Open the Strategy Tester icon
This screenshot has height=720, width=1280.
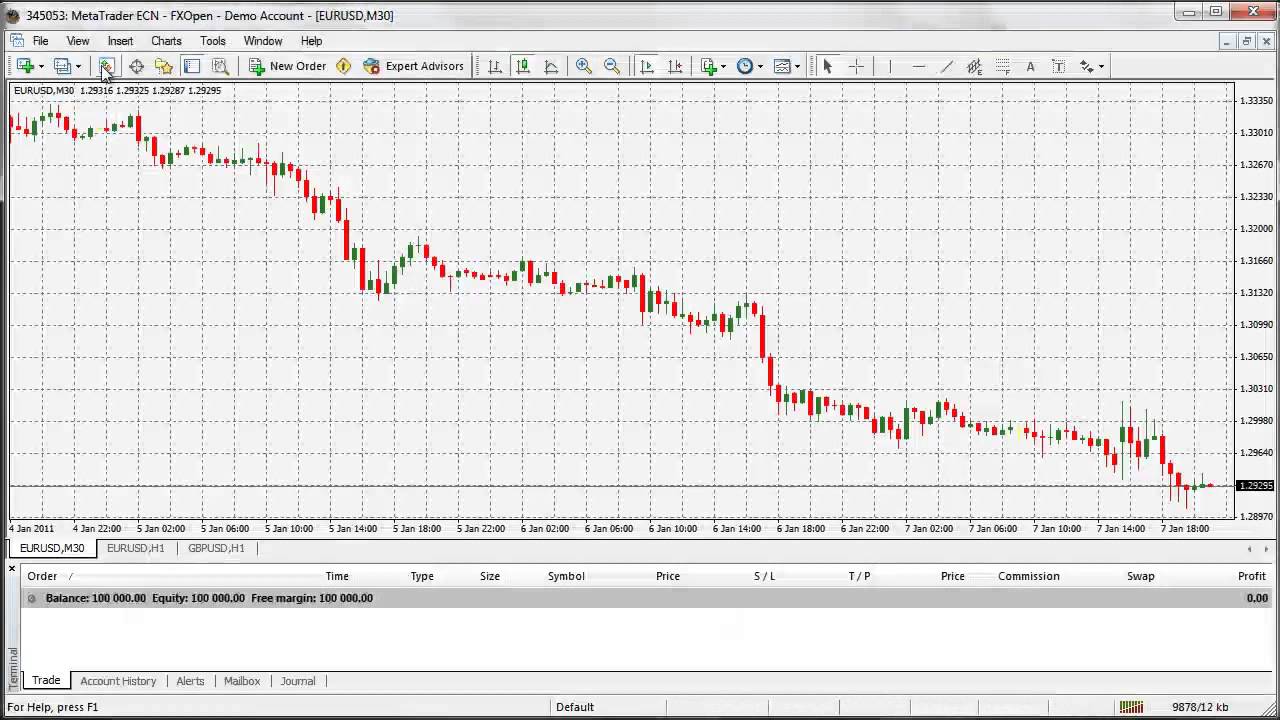tap(220, 66)
